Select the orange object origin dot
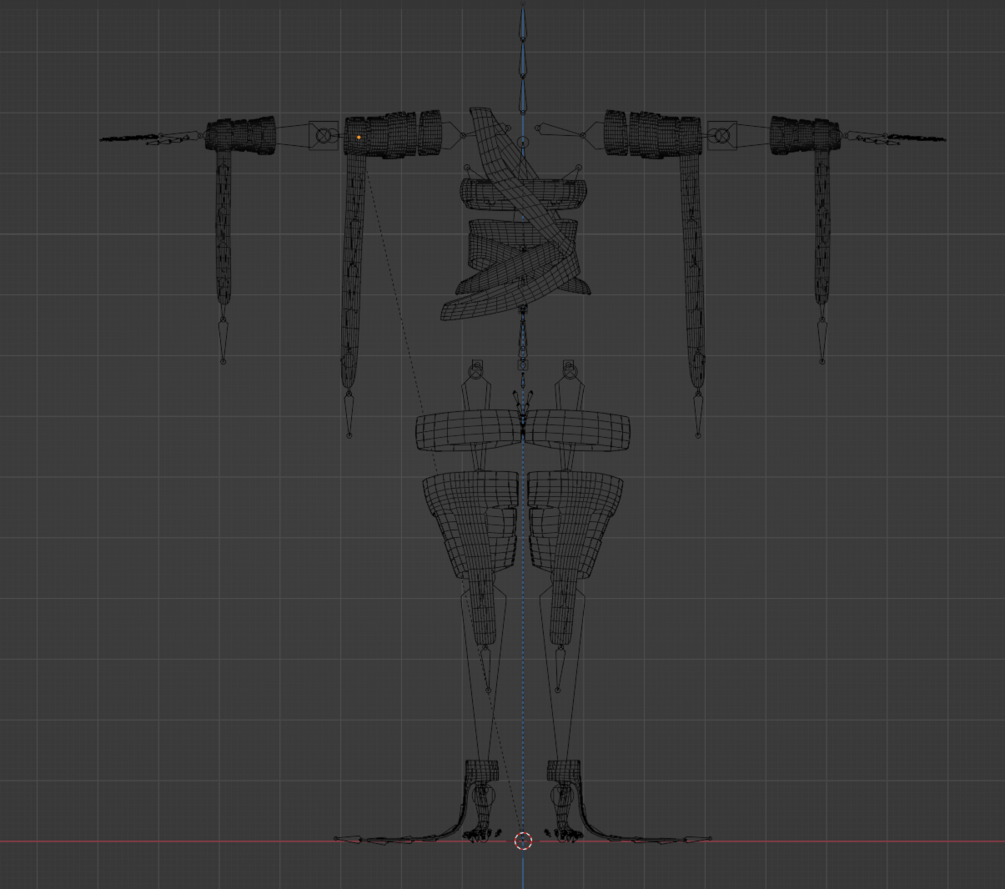This screenshot has width=1005, height=889. point(359,137)
